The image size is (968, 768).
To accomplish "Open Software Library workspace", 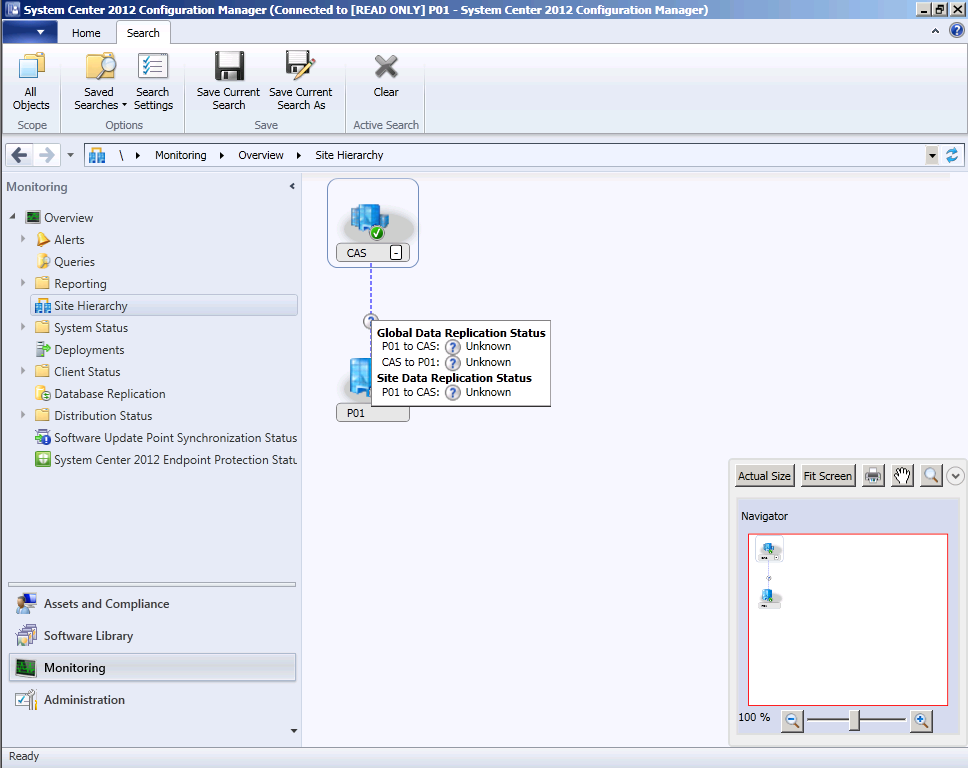I will click(152, 636).
